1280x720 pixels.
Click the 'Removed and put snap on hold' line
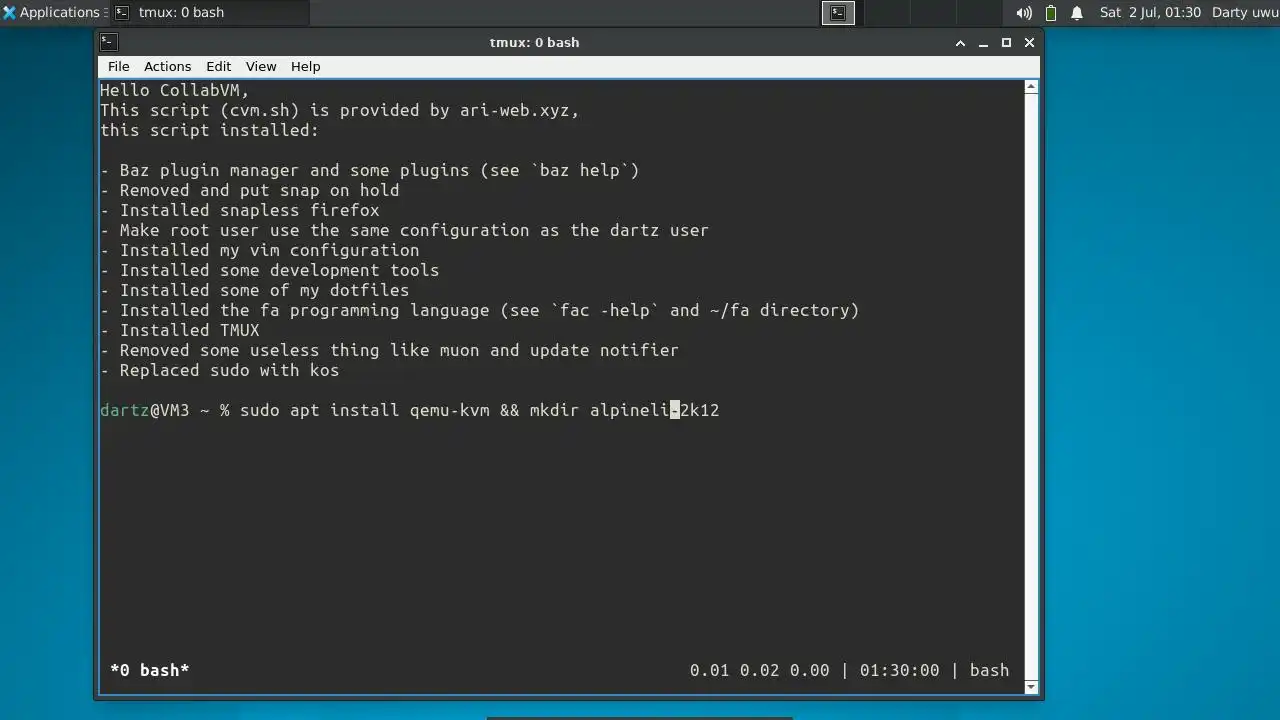tap(249, 190)
